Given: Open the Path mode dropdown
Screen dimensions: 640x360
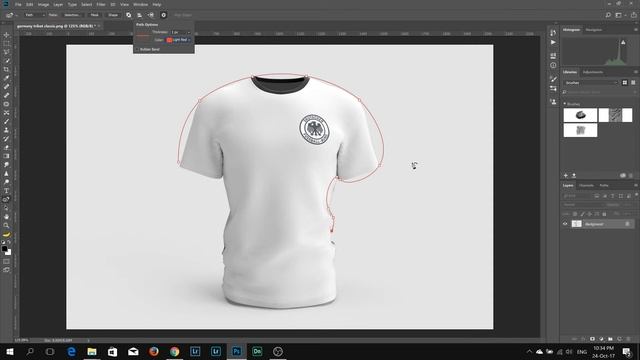Looking at the screenshot, I should click(34, 15).
